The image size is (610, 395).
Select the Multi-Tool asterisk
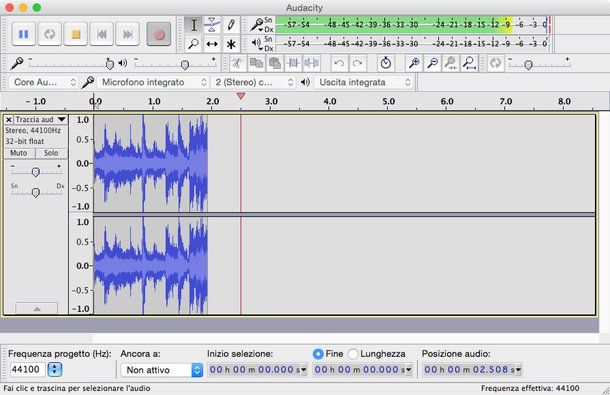coord(231,44)
